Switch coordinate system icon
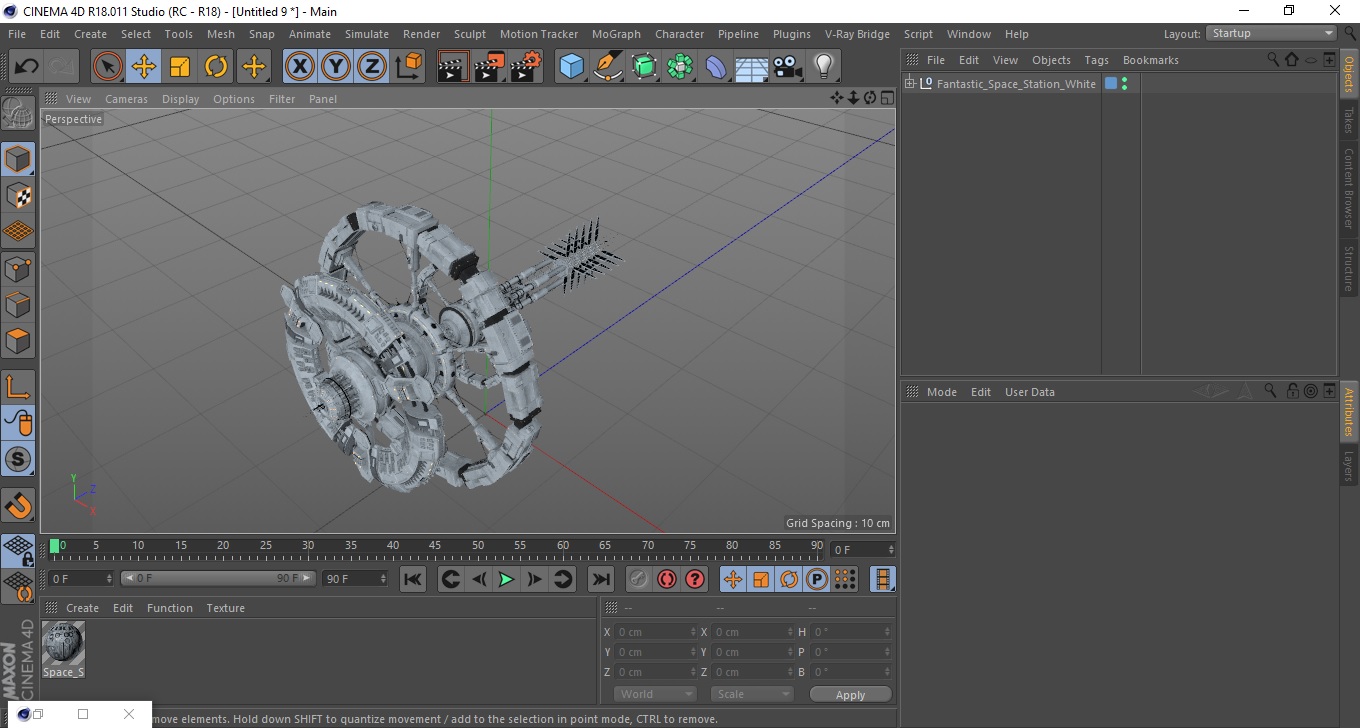Screen dimensions: 1360x728 [409, 67]
